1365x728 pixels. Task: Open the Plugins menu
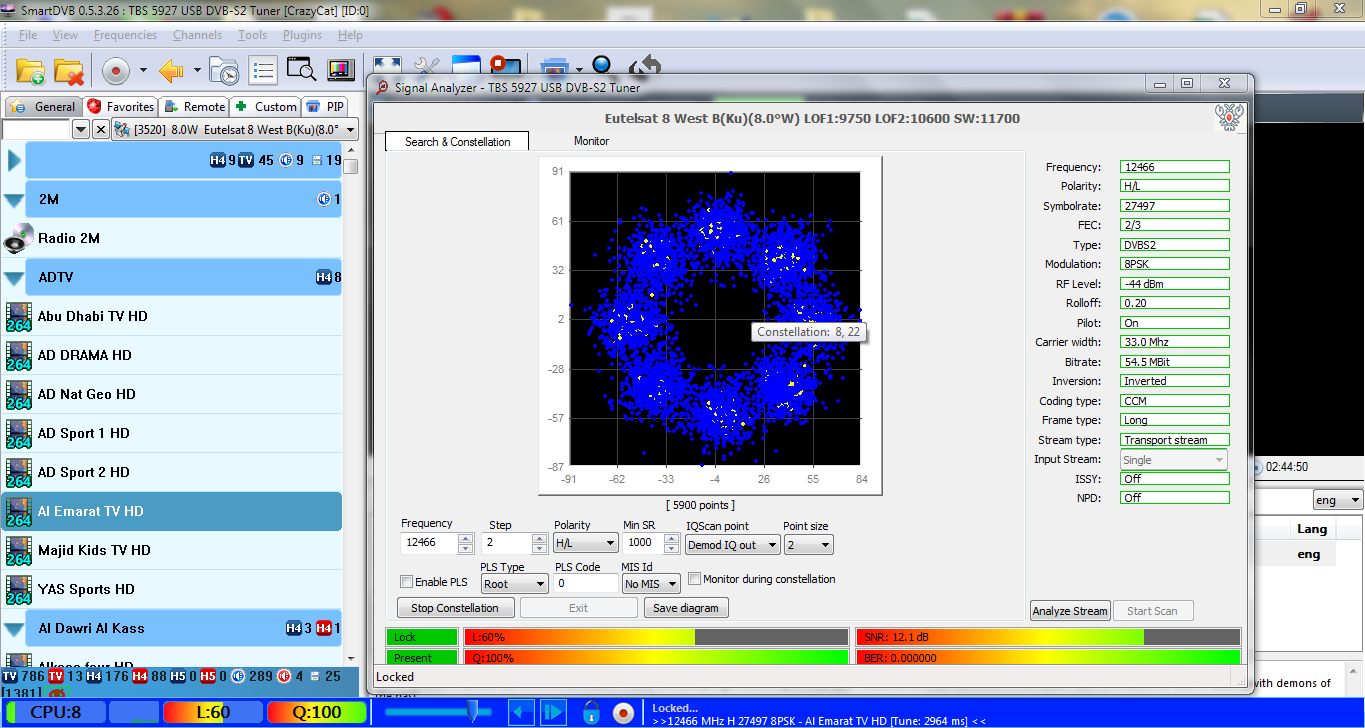302,35
